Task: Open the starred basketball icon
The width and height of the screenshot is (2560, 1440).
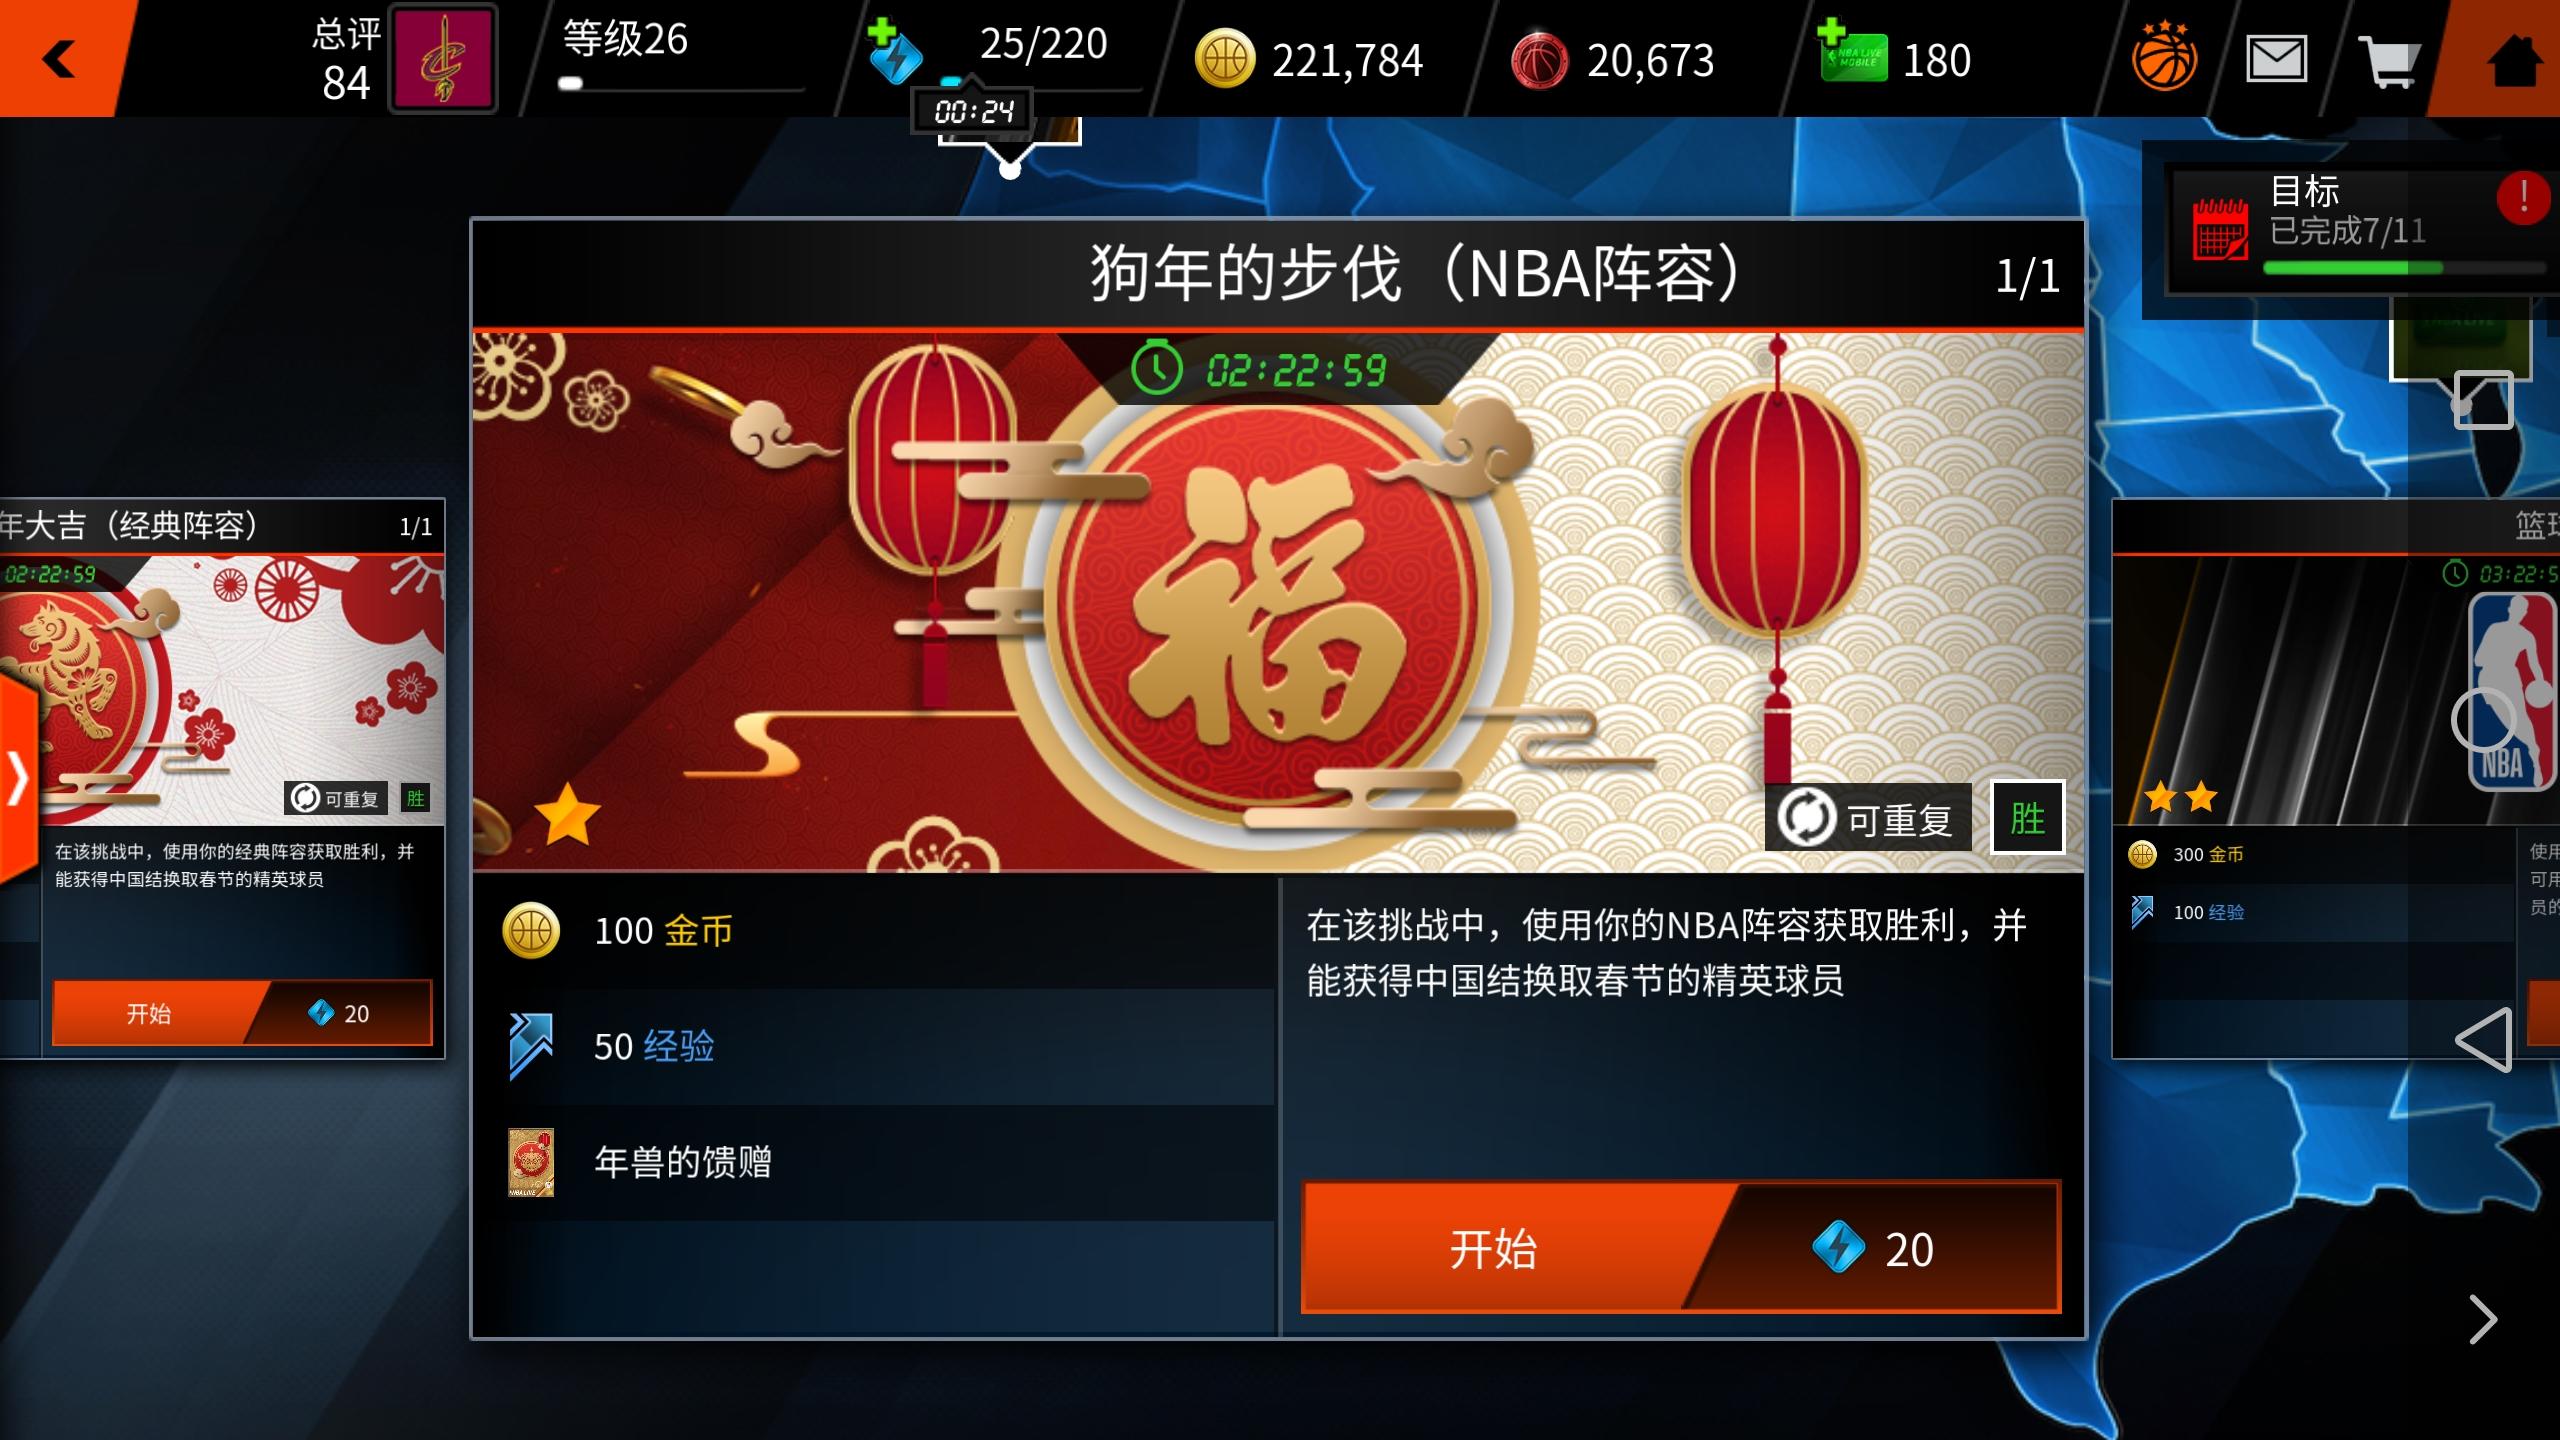Action: 2164,58
